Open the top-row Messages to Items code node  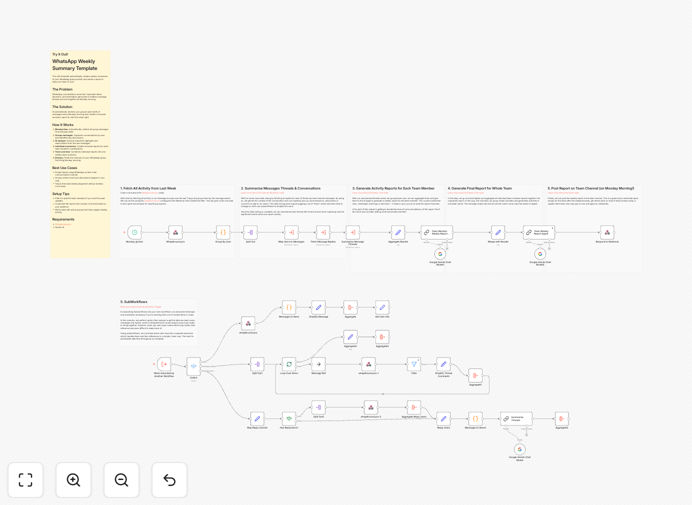pyautogui.click(x=289, y=307)
